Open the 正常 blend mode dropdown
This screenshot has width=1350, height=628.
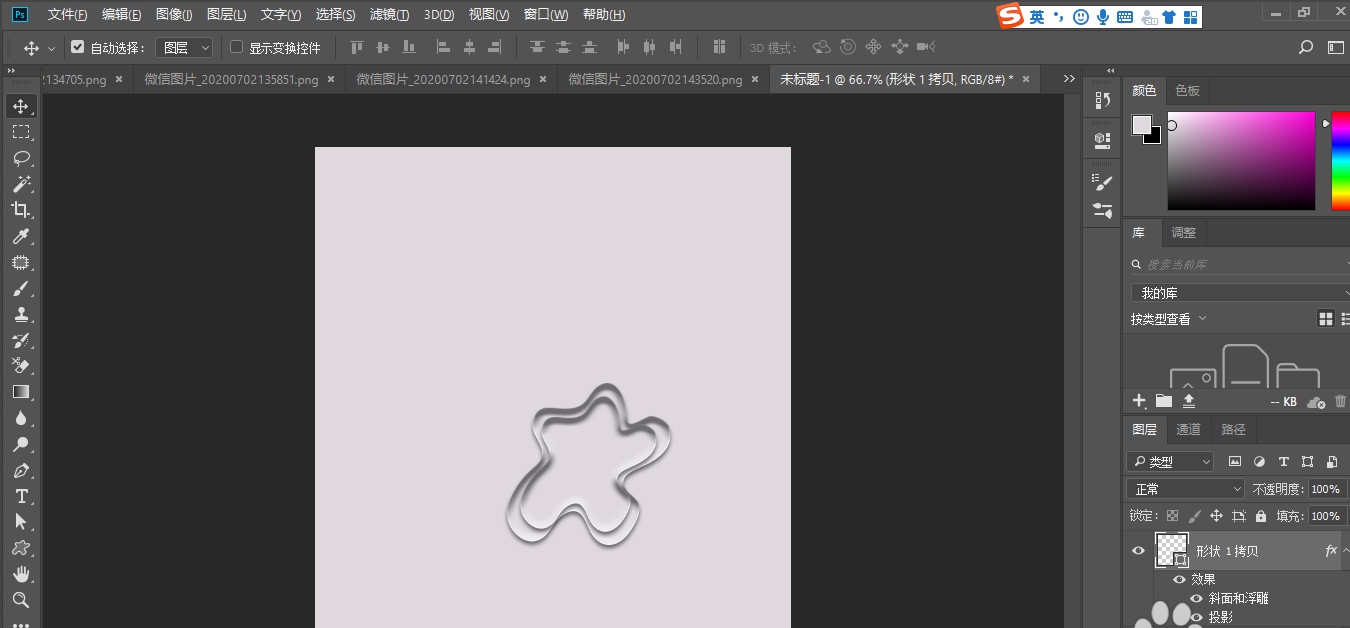tap(1185, 489)
